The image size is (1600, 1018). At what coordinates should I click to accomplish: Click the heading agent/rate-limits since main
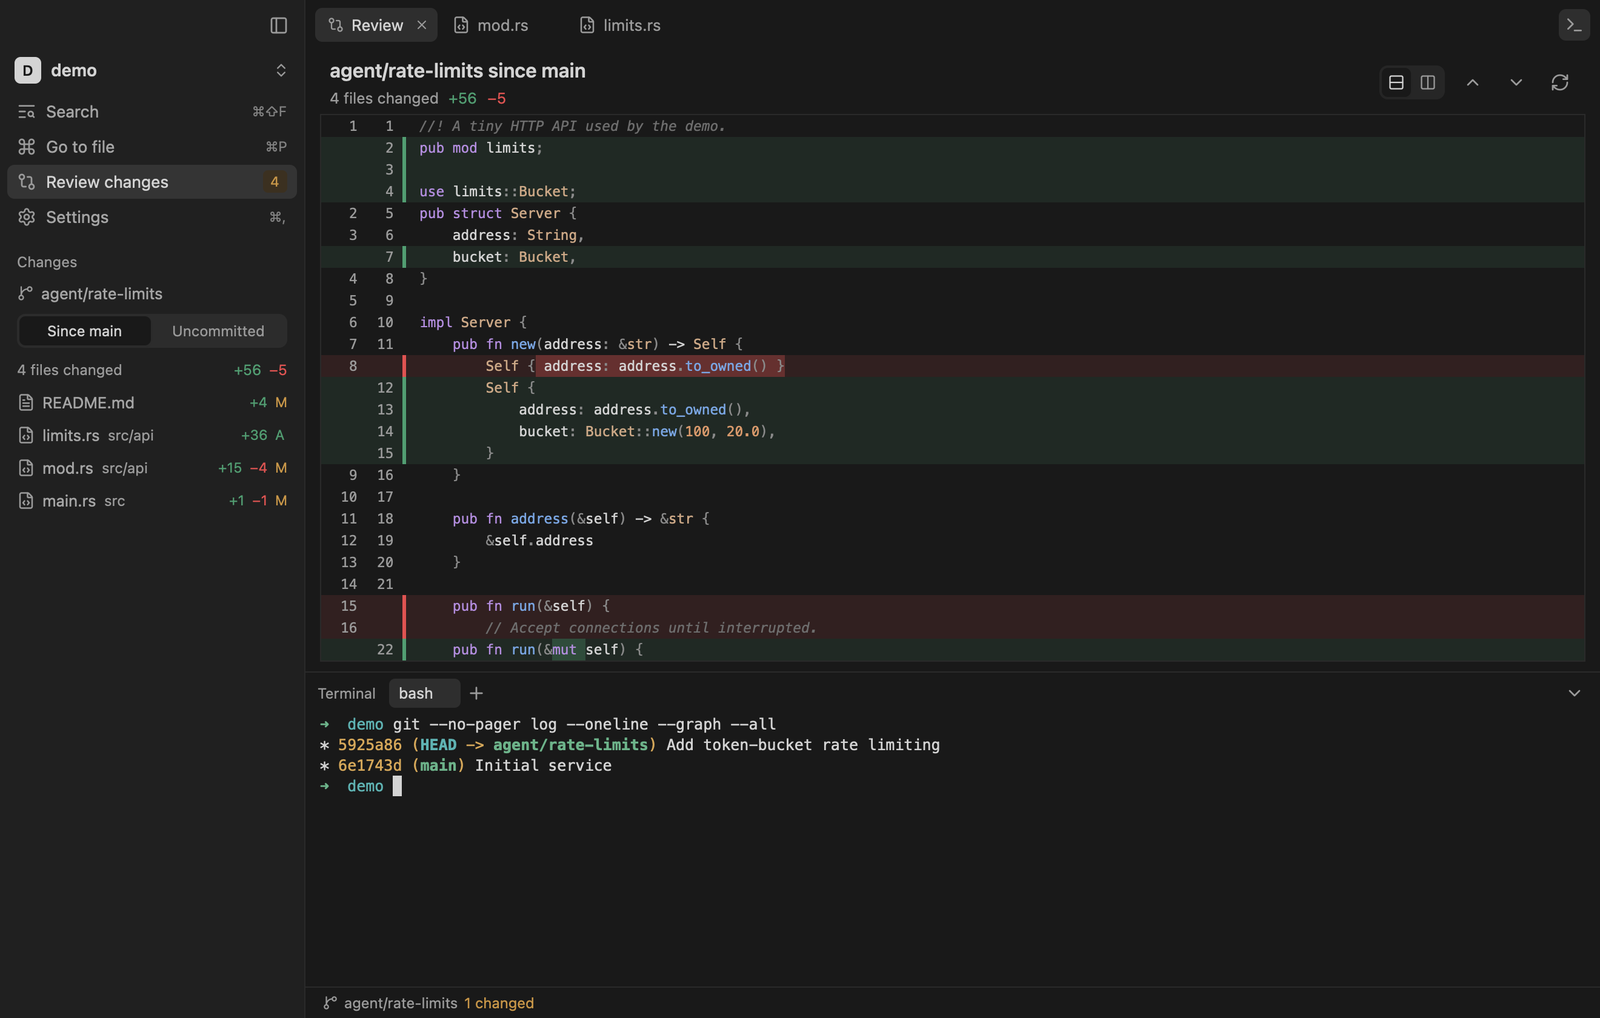point(458,70)
